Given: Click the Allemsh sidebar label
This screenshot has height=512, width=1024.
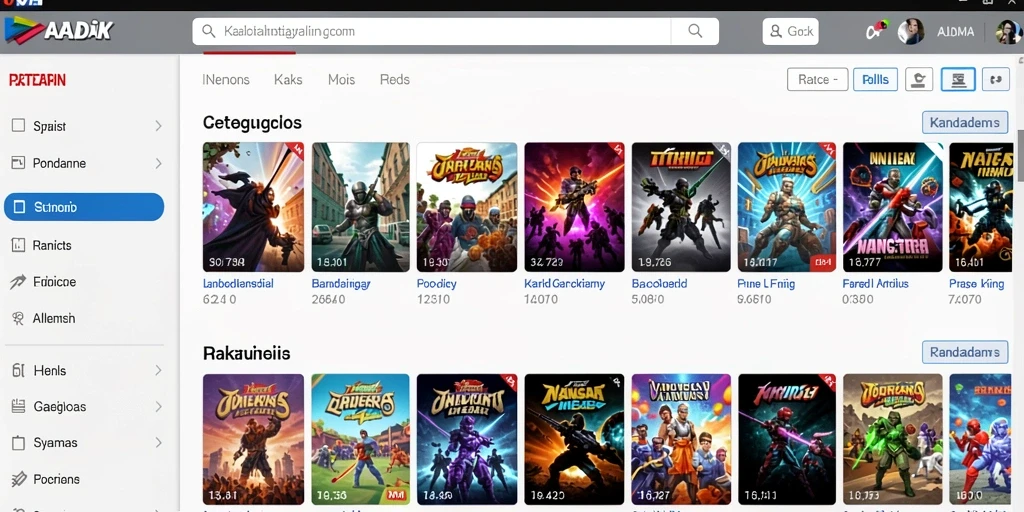Looking at the screenshot, I should point(54,319).
